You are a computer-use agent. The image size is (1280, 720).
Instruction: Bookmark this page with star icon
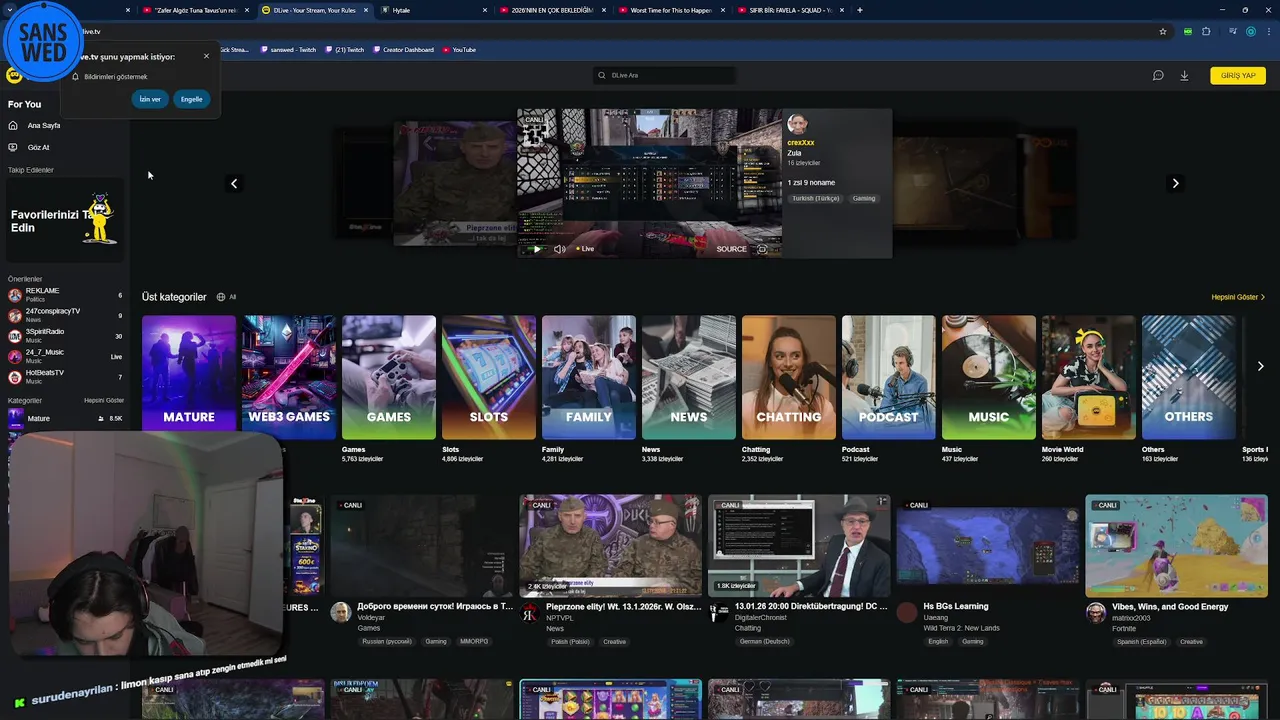click(x=1163, y=31)
